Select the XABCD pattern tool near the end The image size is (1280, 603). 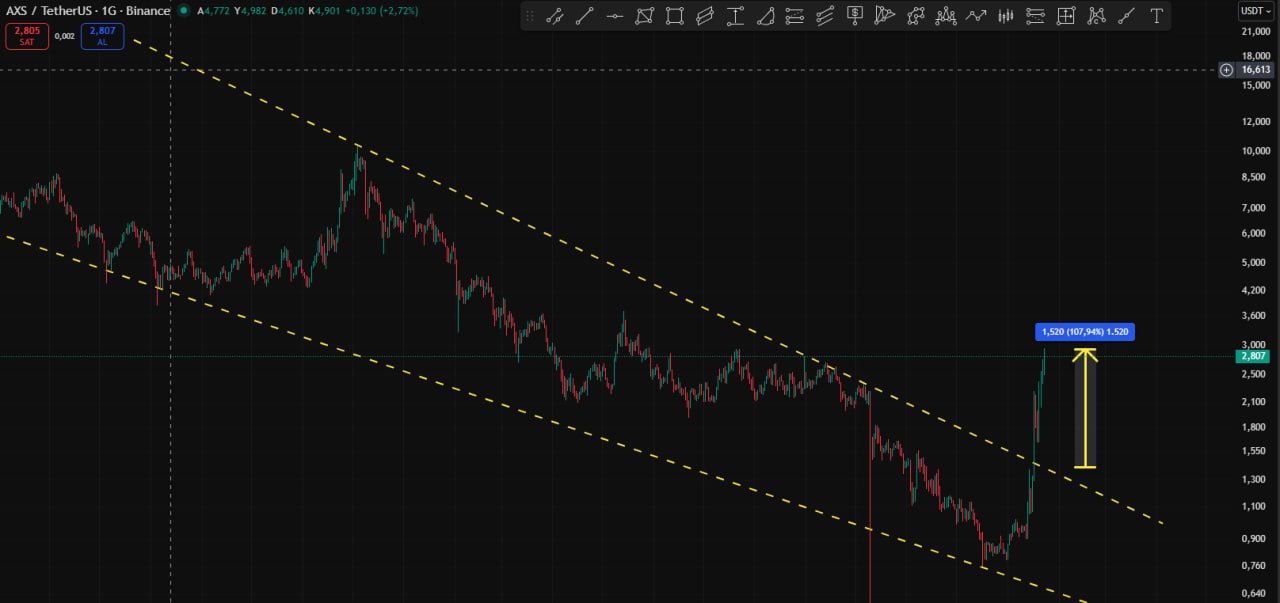coord(1096,16)
